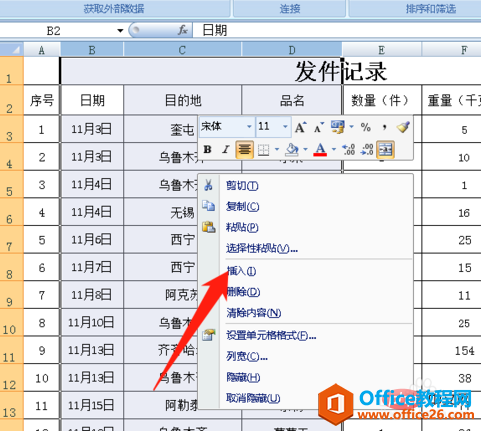Select column D header
Viewport: 481px width, 432px height.
tap(292, 50)
